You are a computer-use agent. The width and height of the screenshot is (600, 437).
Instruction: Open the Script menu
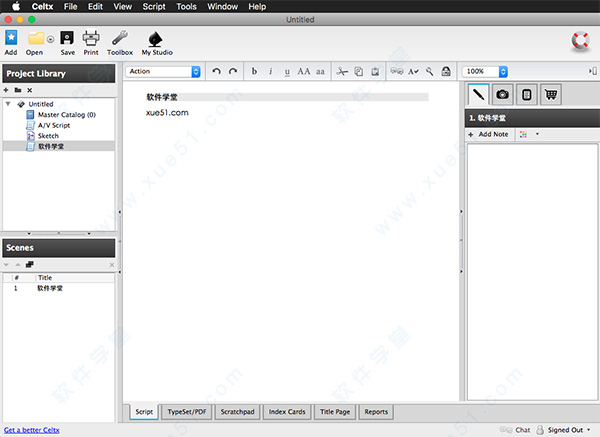[154, 7]
